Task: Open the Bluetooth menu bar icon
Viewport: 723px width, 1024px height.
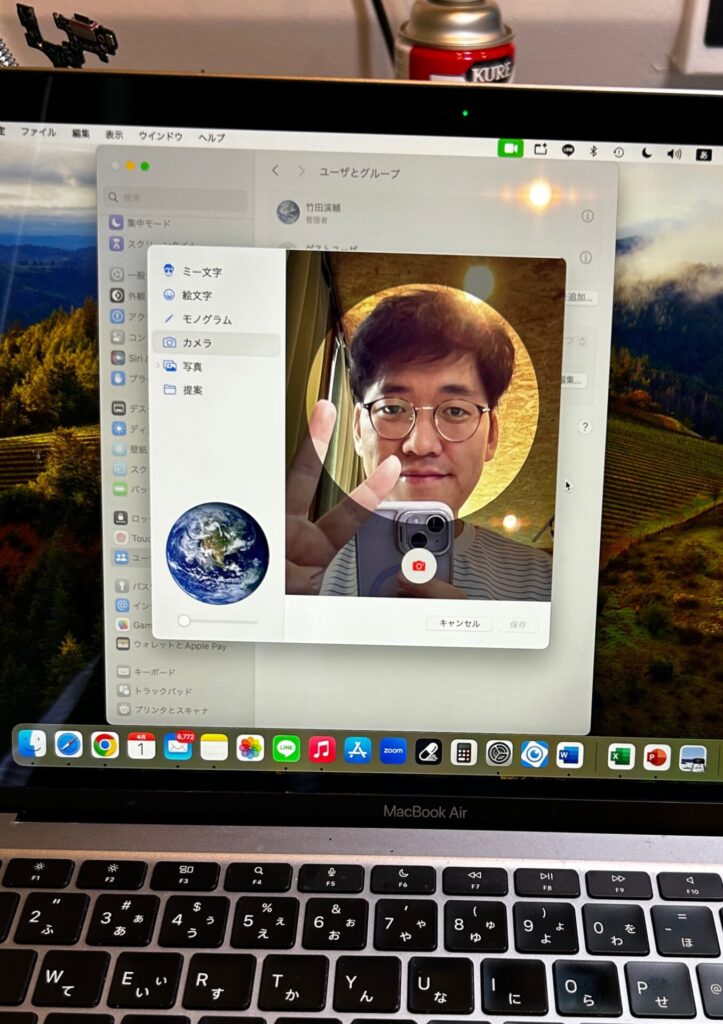Action: point(594,152)
